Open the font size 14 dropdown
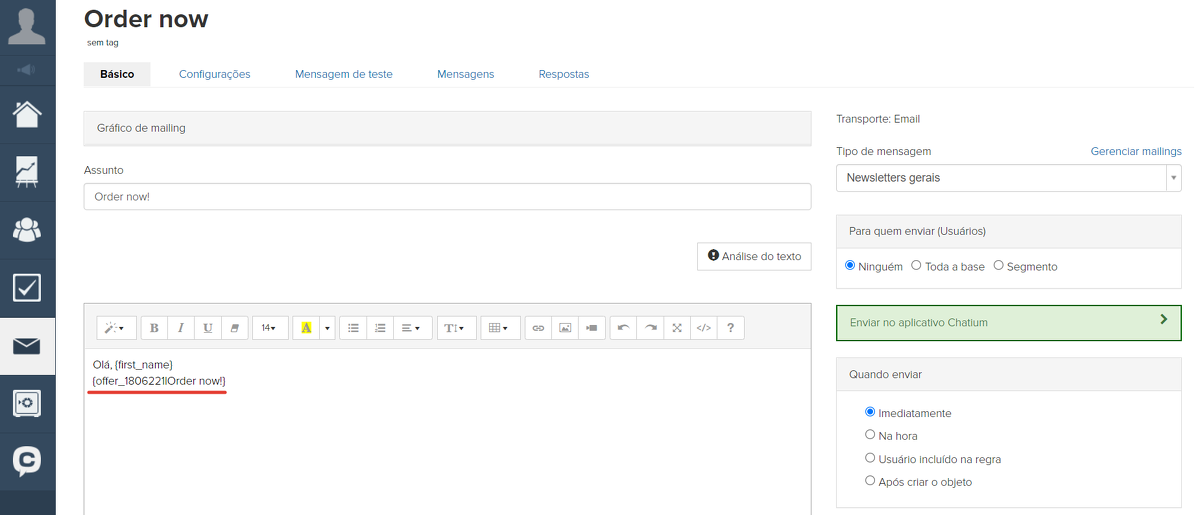Viewport: 1200px width, 515px height. [269, 328]
